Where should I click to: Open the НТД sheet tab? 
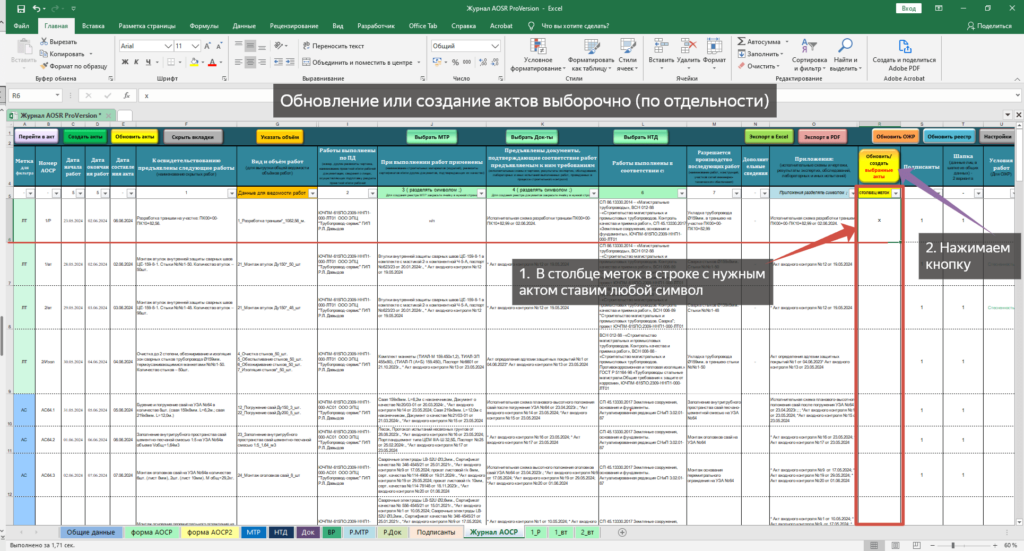(281, 532)
